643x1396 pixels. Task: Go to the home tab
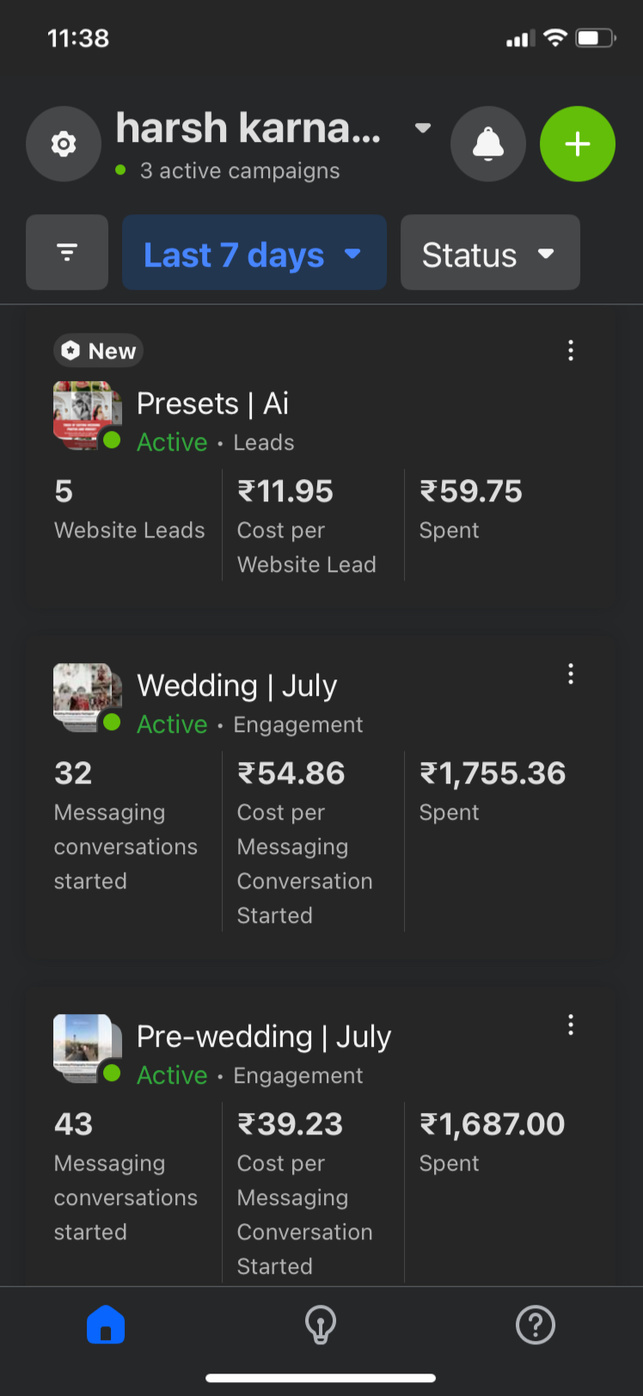[x=106, y=1326]
